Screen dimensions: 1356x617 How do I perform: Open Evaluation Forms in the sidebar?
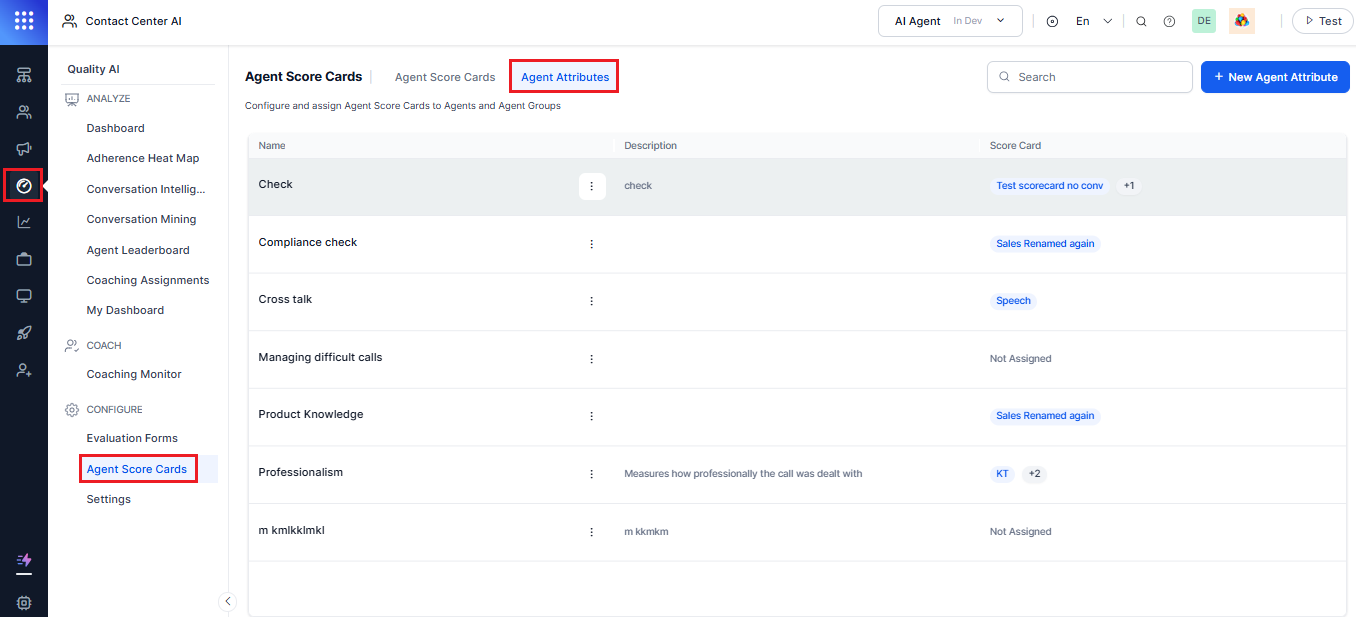coord(132,438)
